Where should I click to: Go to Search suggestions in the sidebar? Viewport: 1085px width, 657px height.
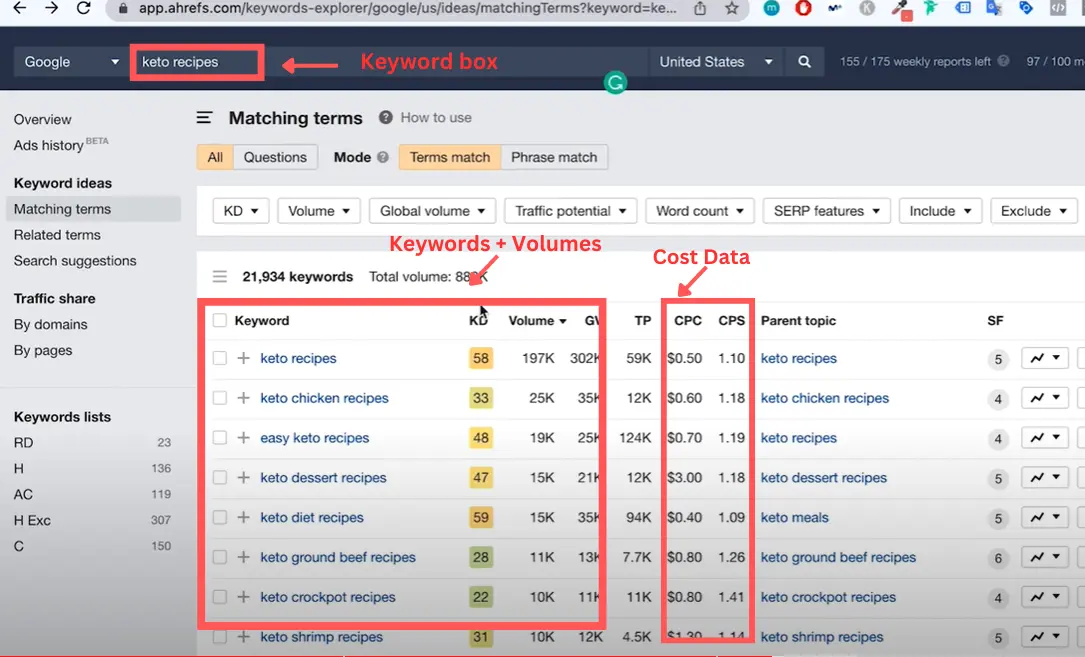(x=76, y=260)
